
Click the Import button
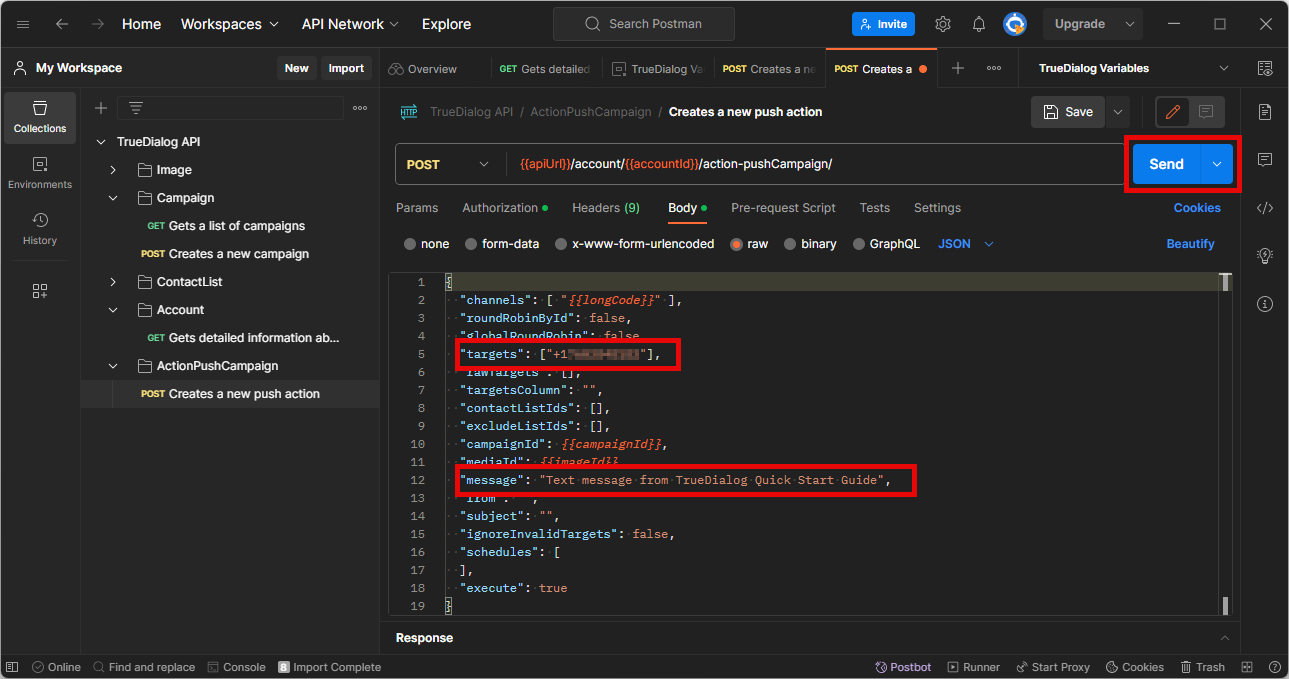(x=346, y=68)
